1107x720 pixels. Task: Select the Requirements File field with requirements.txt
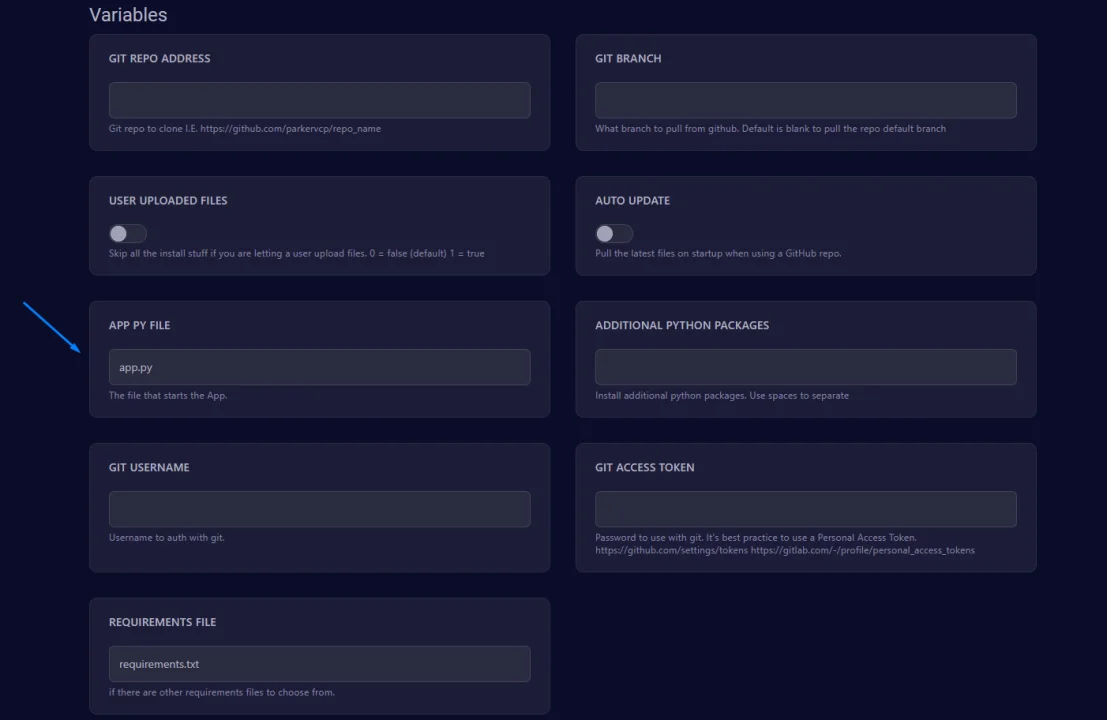click(319, 664)
